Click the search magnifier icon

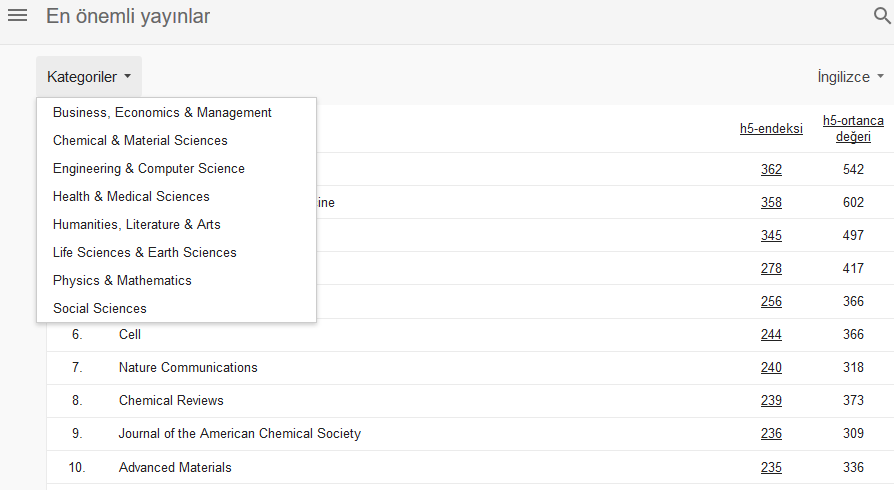click(881, 17)
